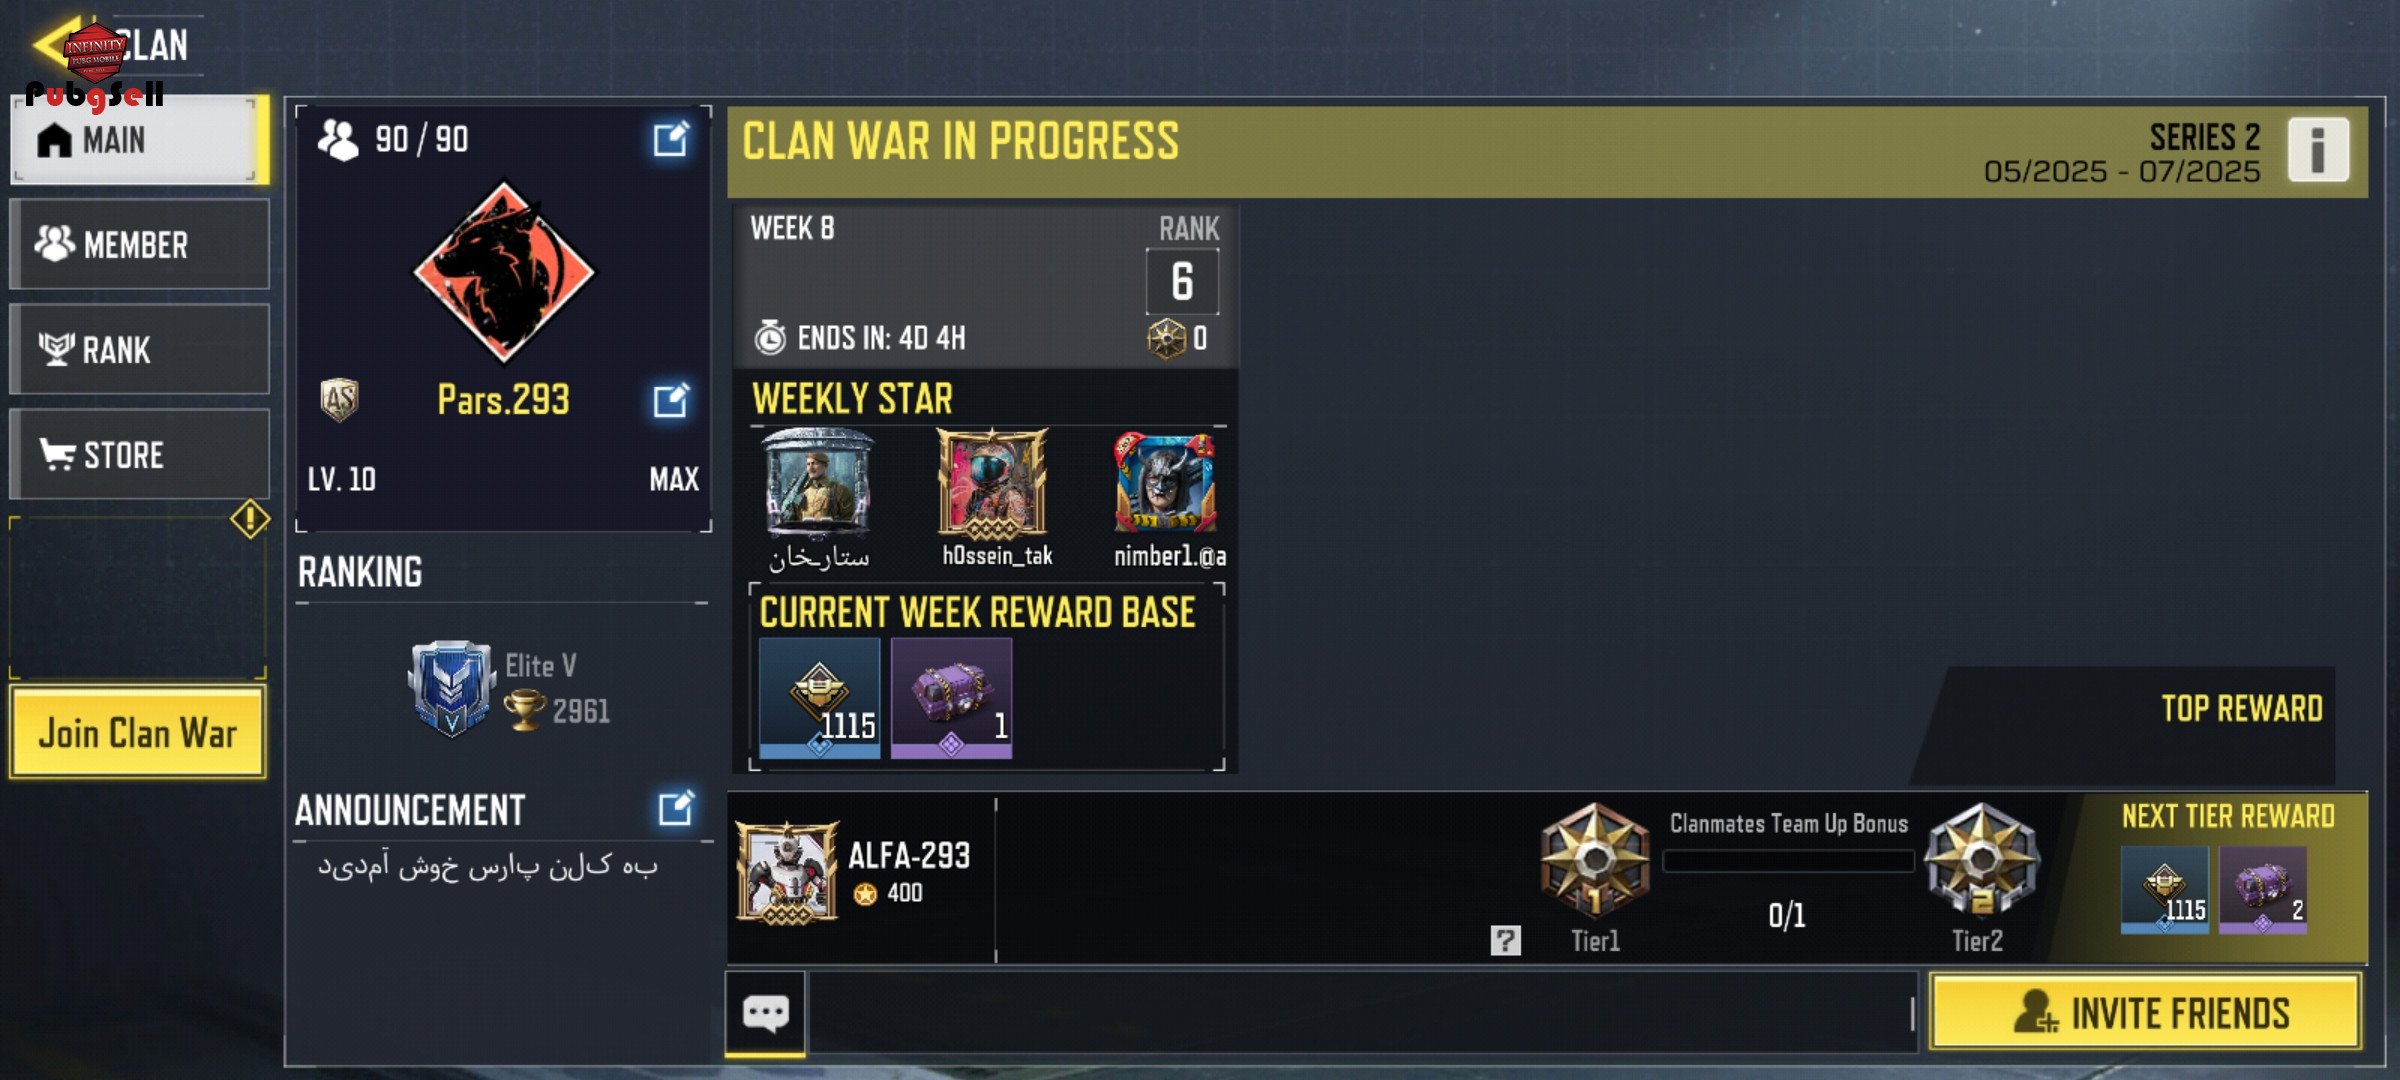Image resolution: width=2400 pixels, height=1080 pixels.
Task: Open the Main tab
Action: pos(139,140)
